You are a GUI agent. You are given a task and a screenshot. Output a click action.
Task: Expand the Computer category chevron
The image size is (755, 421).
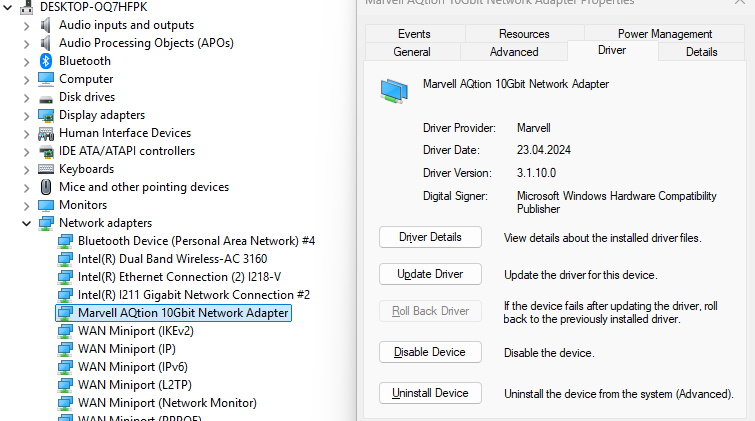coord(26,79)
